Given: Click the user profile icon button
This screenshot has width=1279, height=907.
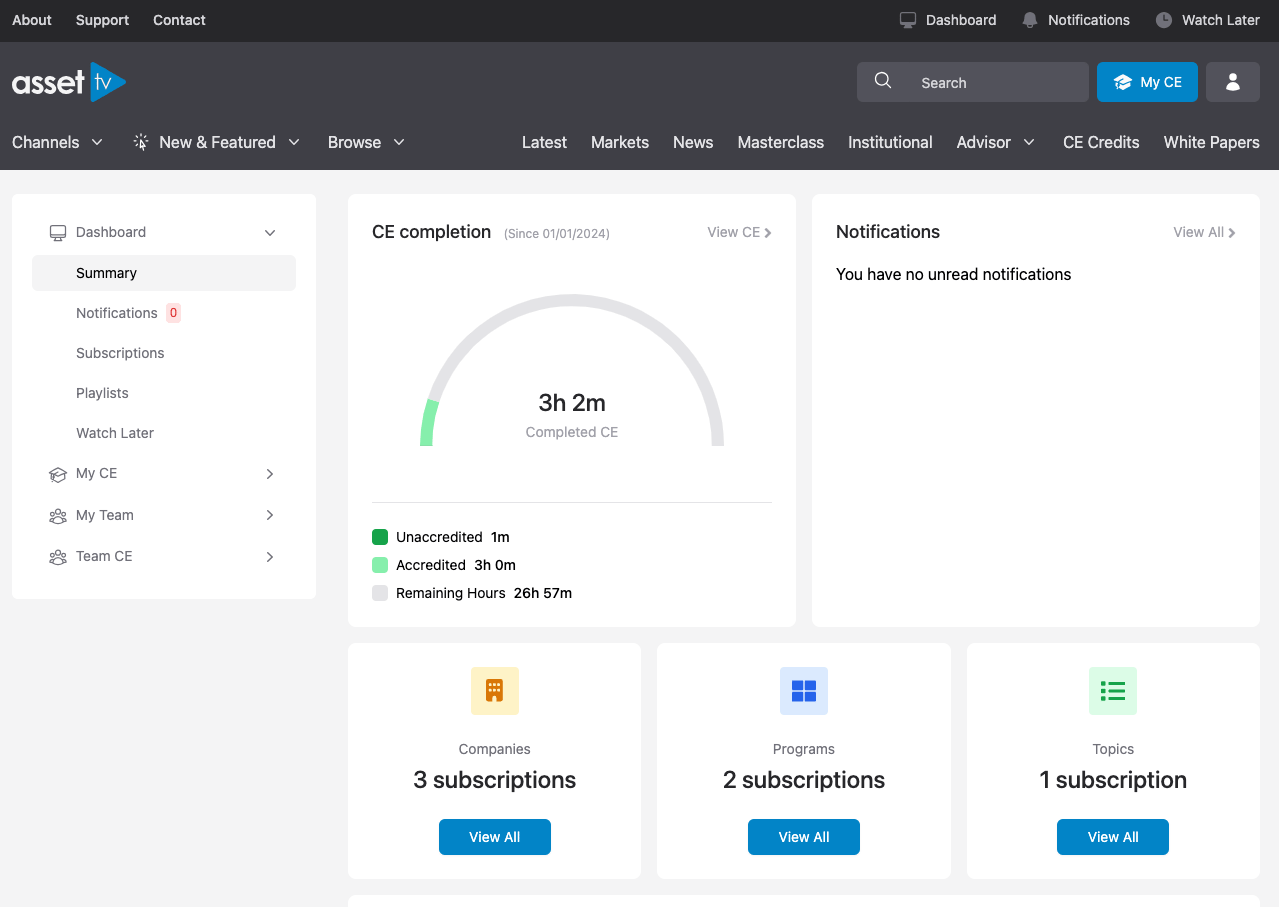Looking at the screenshot, I should [1232, 82].
